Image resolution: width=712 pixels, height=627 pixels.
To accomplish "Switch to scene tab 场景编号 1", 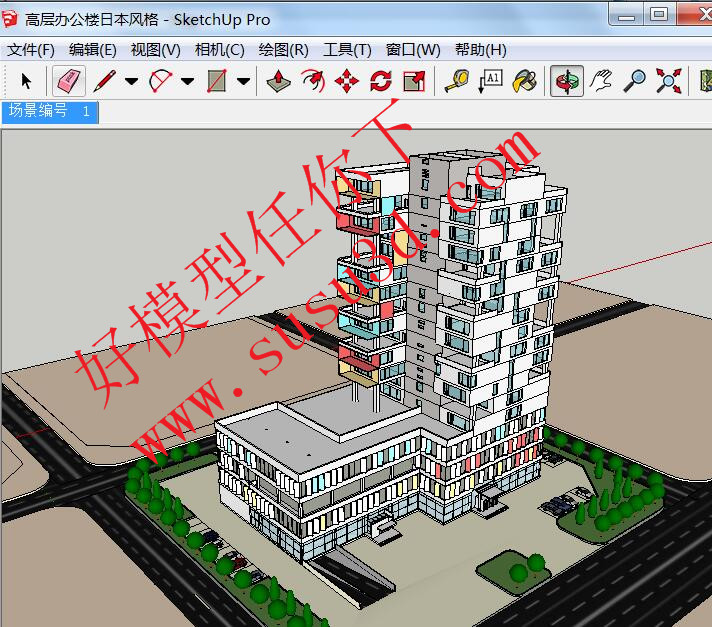I will point(50,112).
